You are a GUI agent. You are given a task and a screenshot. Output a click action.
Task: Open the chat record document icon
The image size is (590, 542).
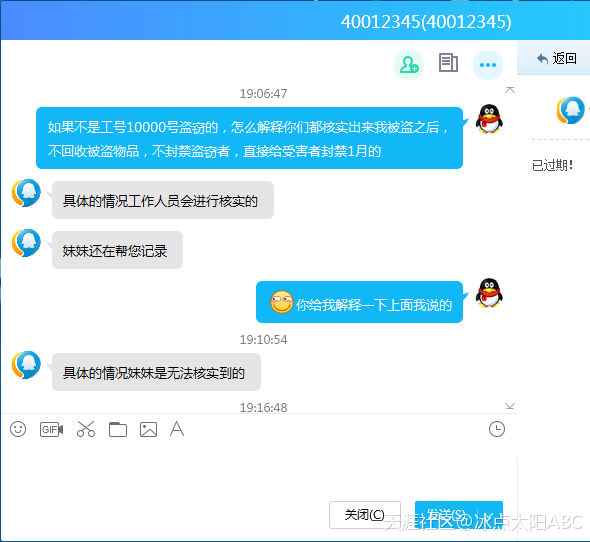[448, 63]
